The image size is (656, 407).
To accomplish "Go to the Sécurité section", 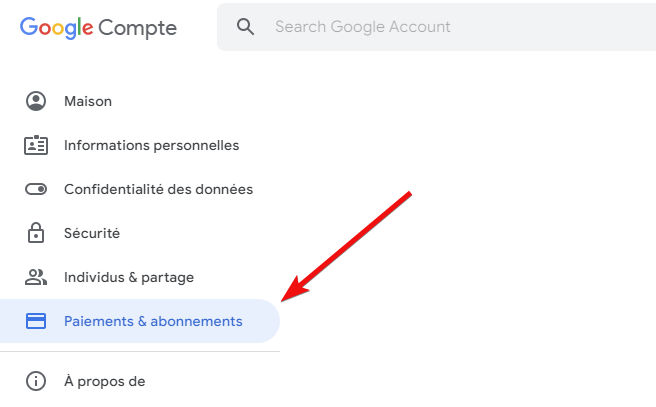I will coord(140,233).
